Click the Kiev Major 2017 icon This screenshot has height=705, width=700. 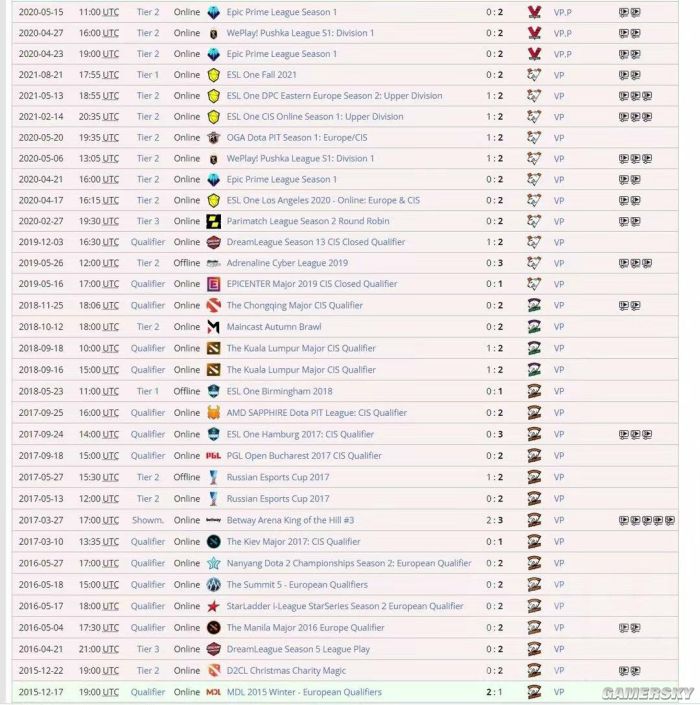pos(214,542)
